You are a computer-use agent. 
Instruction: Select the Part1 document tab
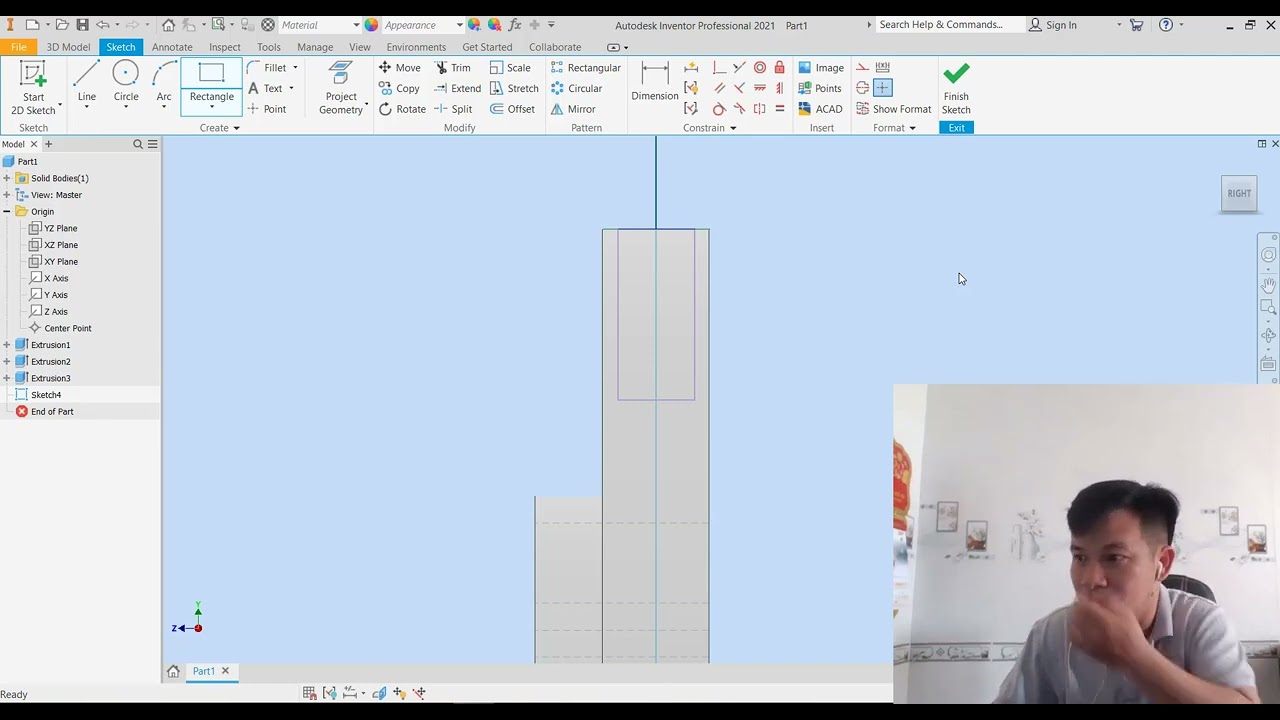click(203, 671)
